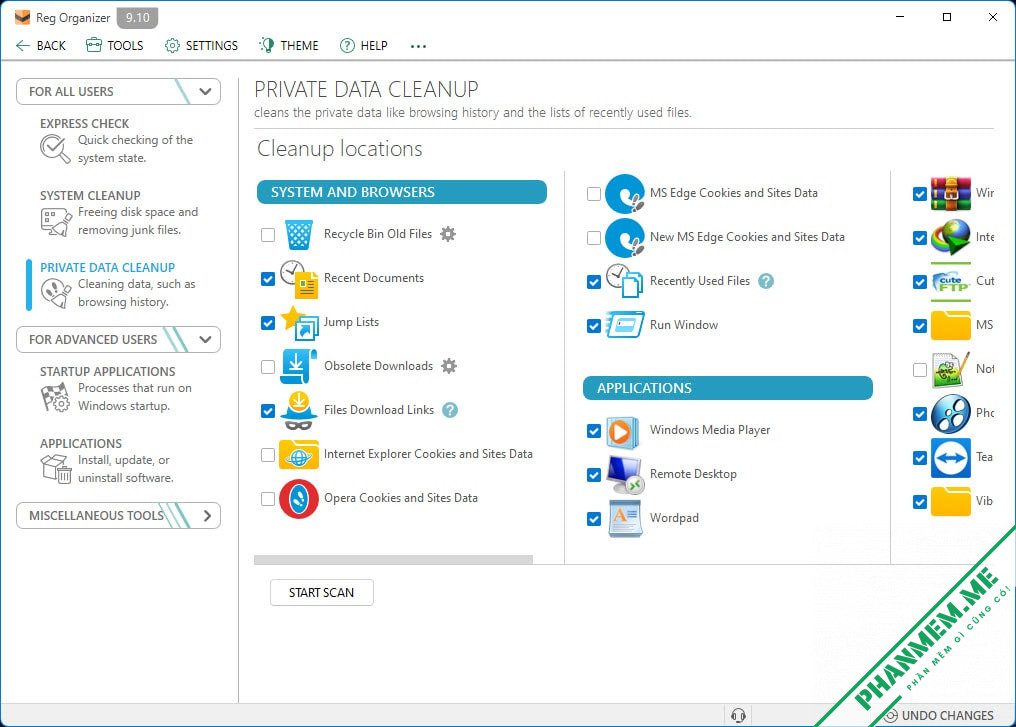Click the Opera Cookies icon
Image resolution: width=1016 pixels, height=727 pixels.
pyautogui.click(x=299, y=499)
